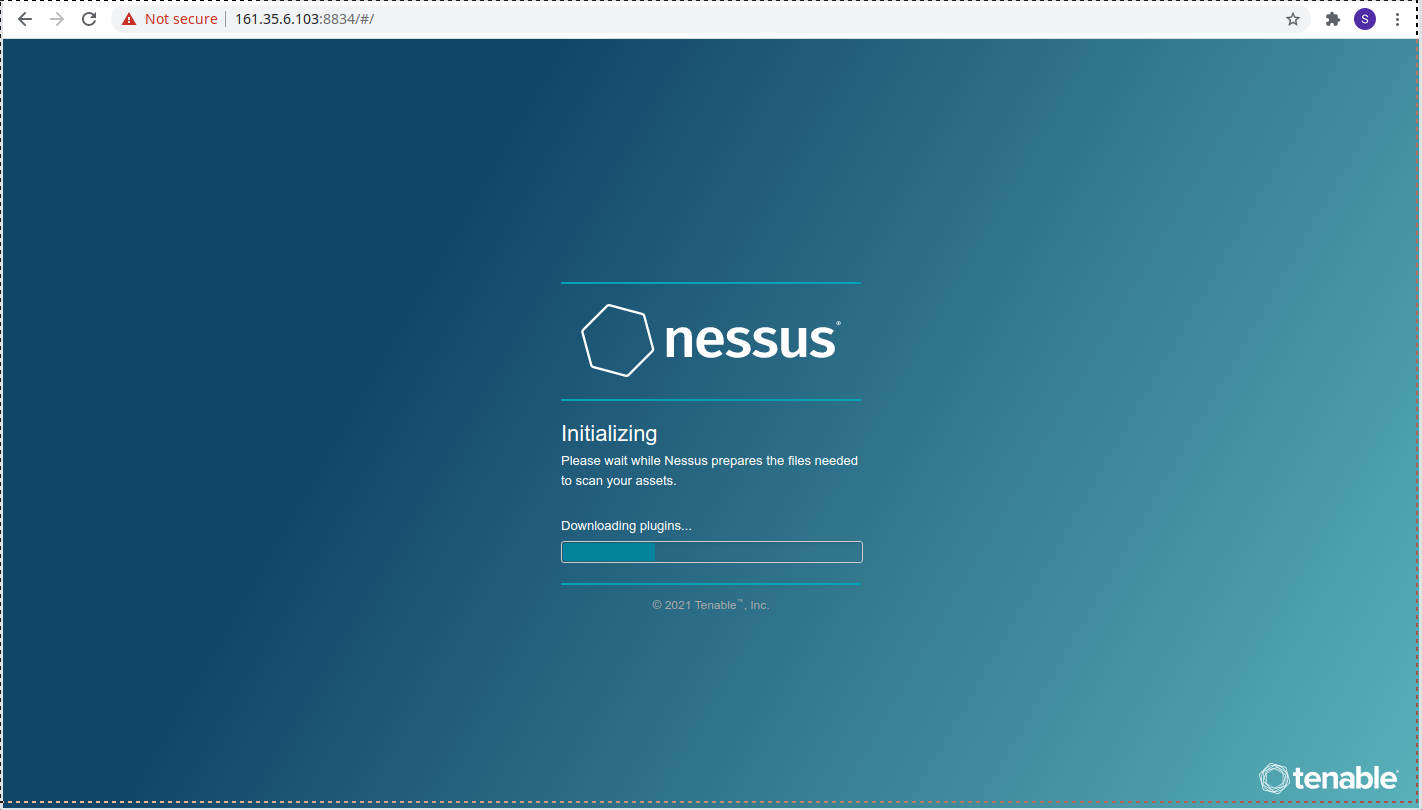Click the "tenable" wordmark in the corner
The height and width of the screenshot is (810, 1422).
click(1346, 778)
